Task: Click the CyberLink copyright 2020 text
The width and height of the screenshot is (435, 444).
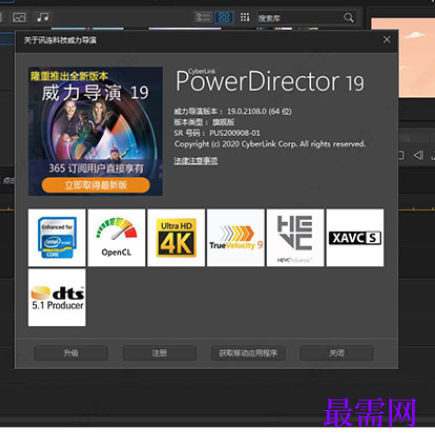Action: (270, 144)
